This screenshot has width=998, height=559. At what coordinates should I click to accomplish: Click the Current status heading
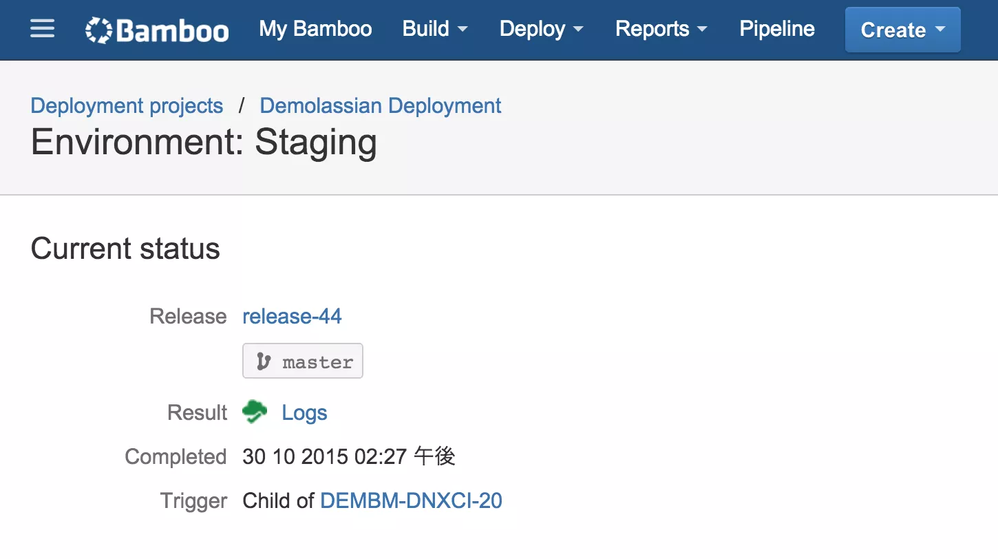[x=125, y=248]
